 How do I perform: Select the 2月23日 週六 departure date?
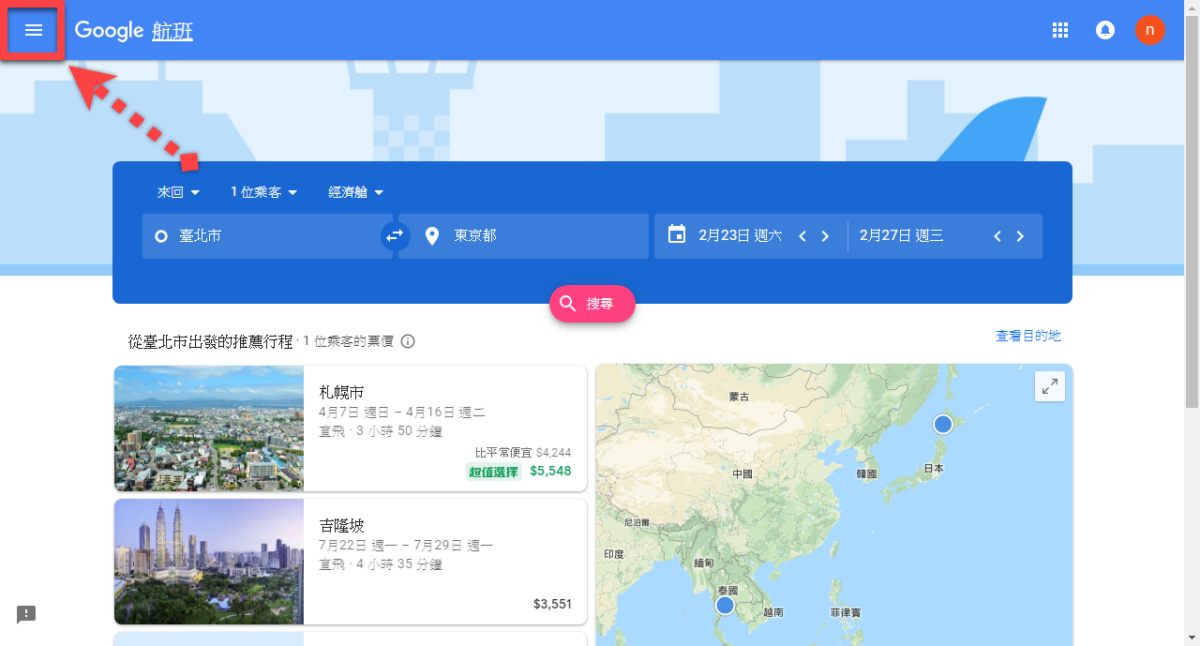[x=740, y=236]
